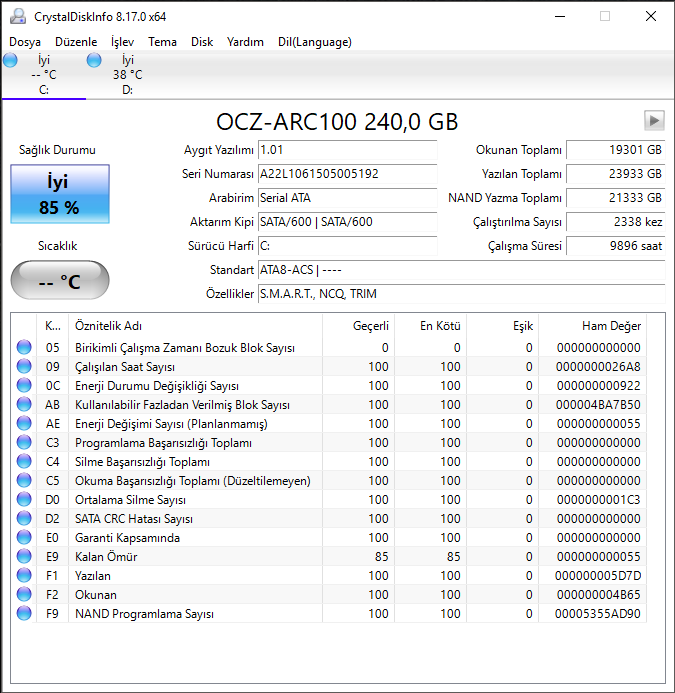Click the İyi 85 % health status button
This screenshot has width=675, height=693.
60,194
